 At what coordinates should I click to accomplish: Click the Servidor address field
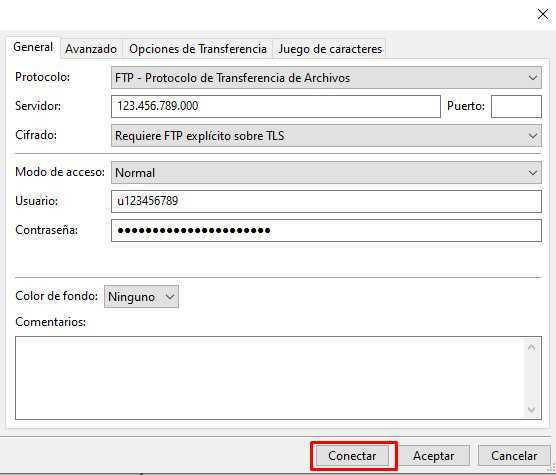click(x=276, y=106)
